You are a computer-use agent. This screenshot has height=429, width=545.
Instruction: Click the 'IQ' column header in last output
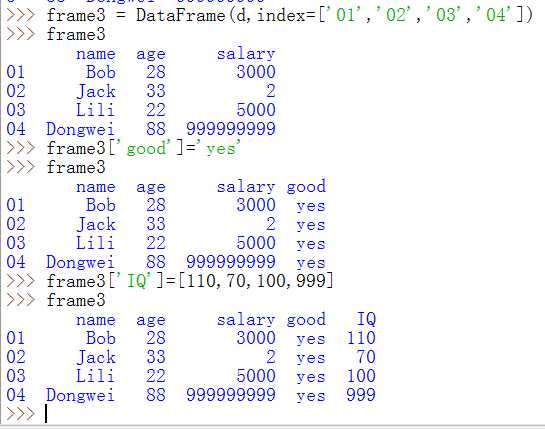point(366,318)
